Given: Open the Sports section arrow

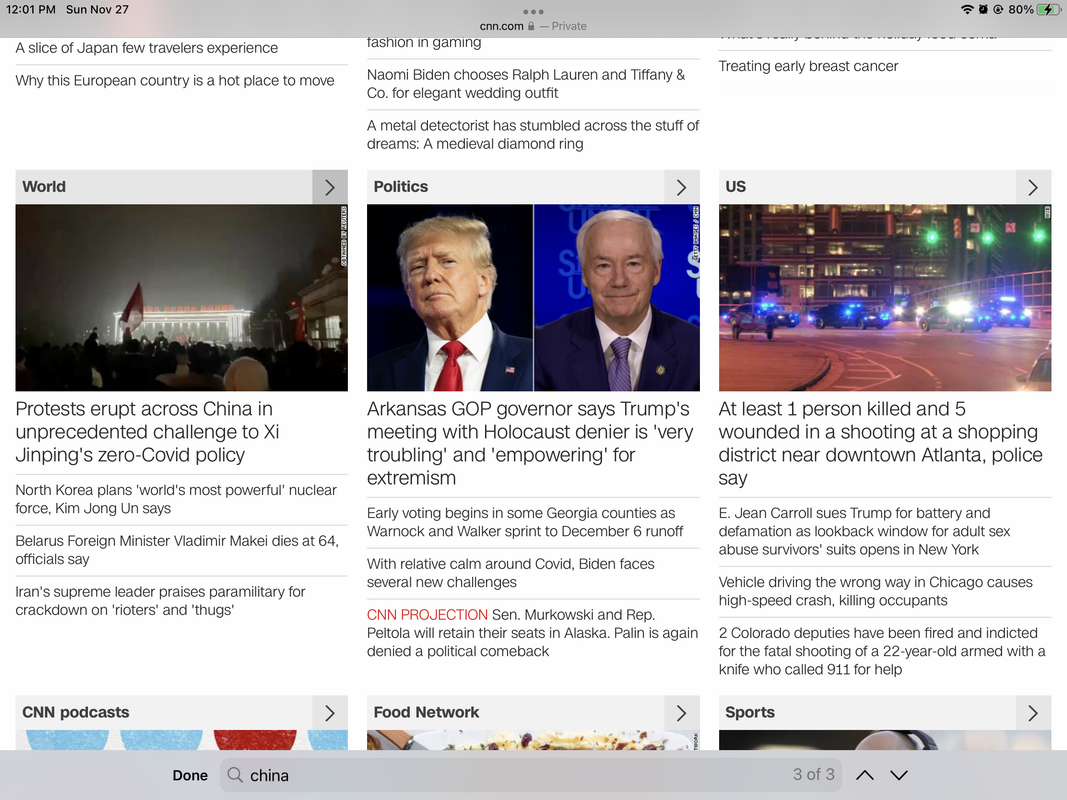Looking at the screenshot, I should coord(1033,712).
